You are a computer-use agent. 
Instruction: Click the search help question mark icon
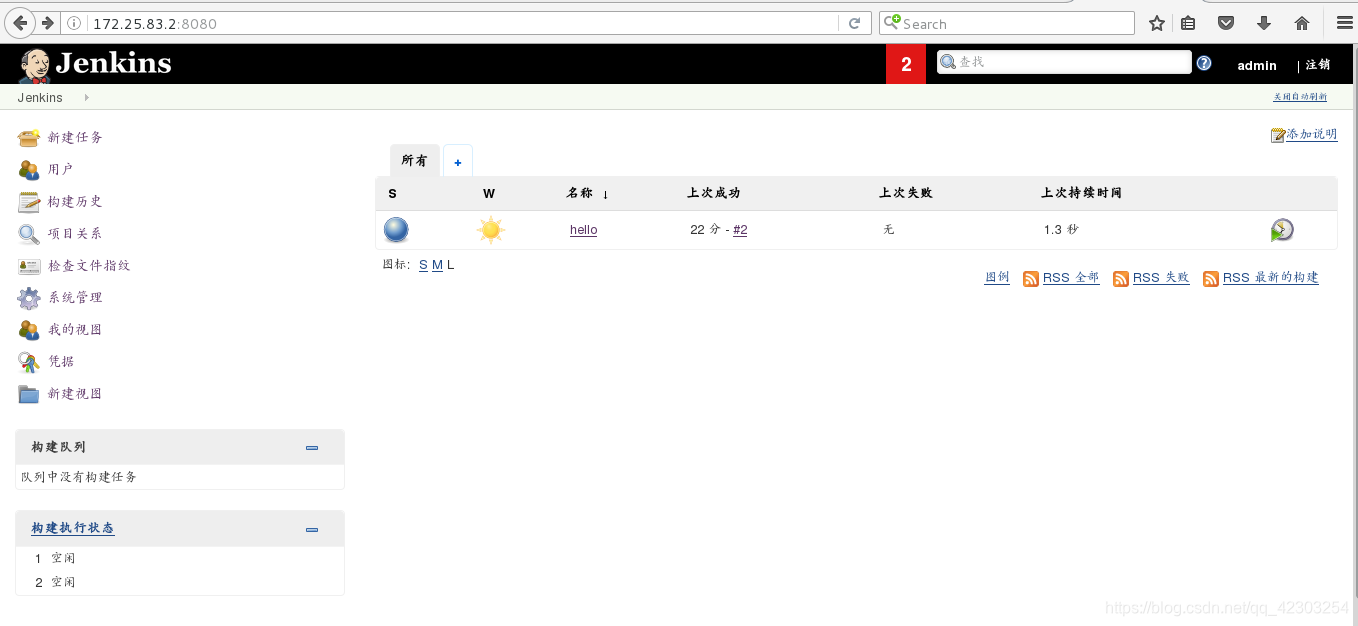1204,63
